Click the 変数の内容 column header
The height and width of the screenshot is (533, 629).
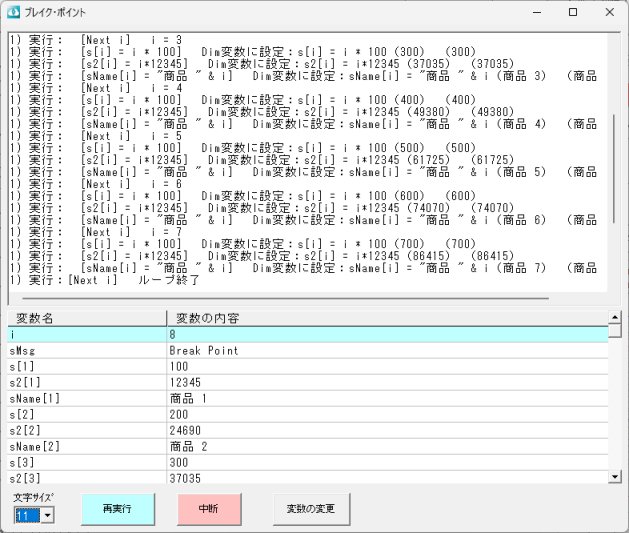pos(387,318)
